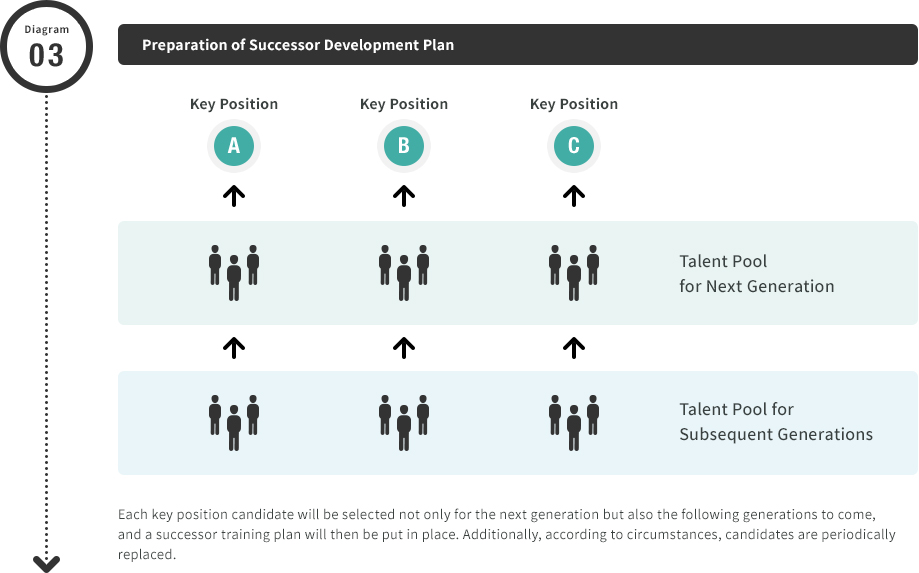Image resolution: width=919 pixels, height=573 pixels.
Task: Click the arrow between pools under column C
Action: tap(574, 347)
